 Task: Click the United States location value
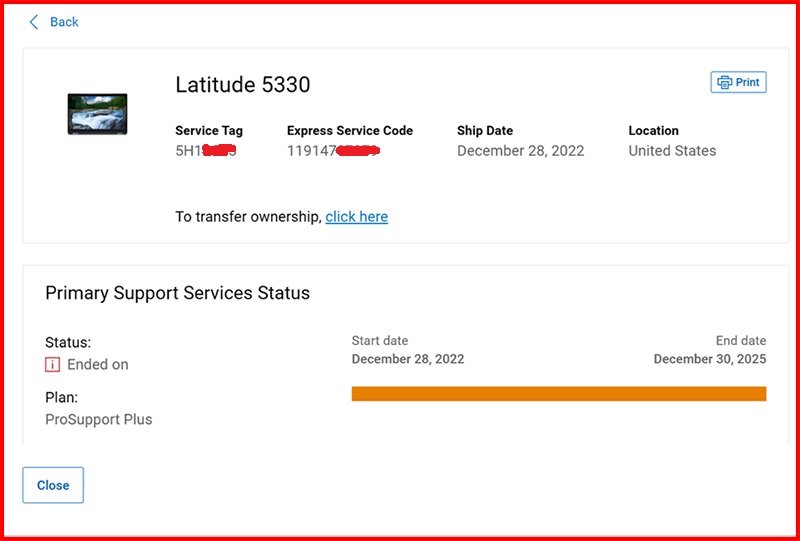[x=672, y=151]
